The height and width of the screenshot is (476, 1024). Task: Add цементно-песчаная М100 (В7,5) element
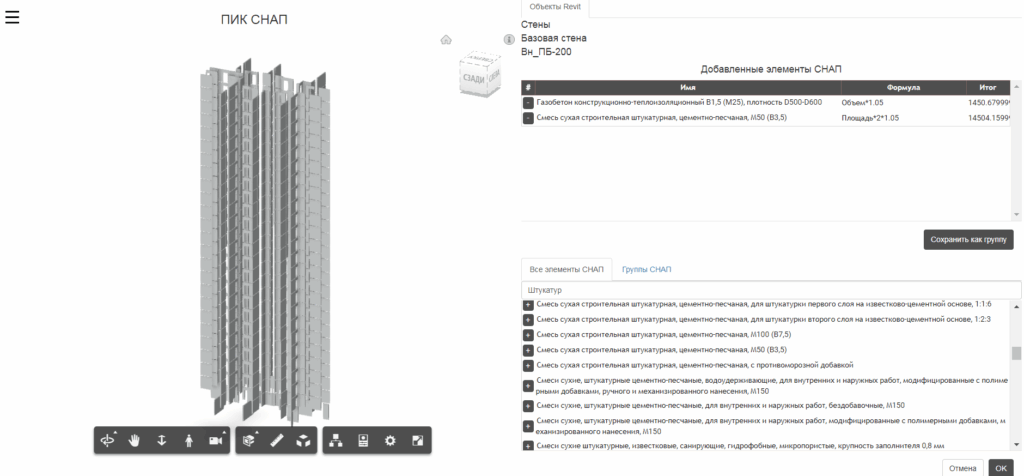click(528, 335)
